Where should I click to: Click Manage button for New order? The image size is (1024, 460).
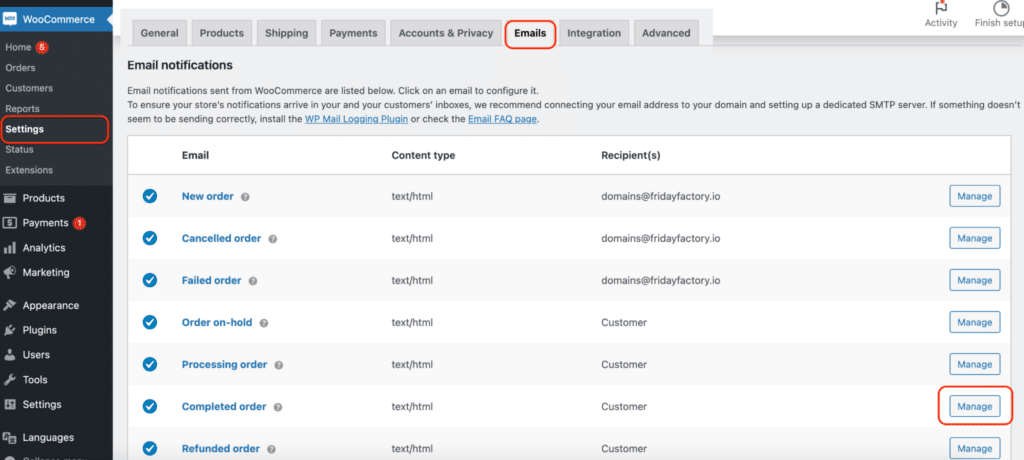[x=974, y=196]
